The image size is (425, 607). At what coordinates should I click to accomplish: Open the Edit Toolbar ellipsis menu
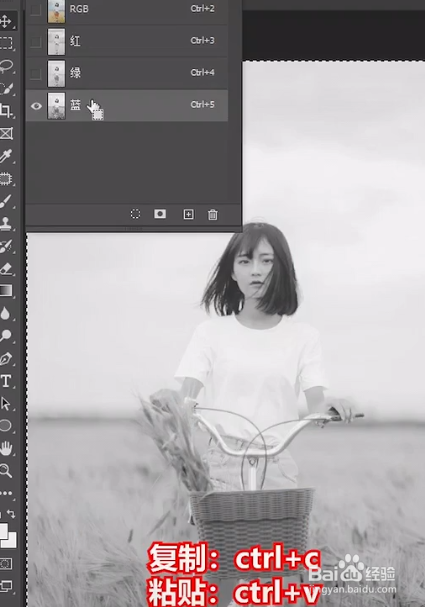pyautogui.click(x=6, y=493)
